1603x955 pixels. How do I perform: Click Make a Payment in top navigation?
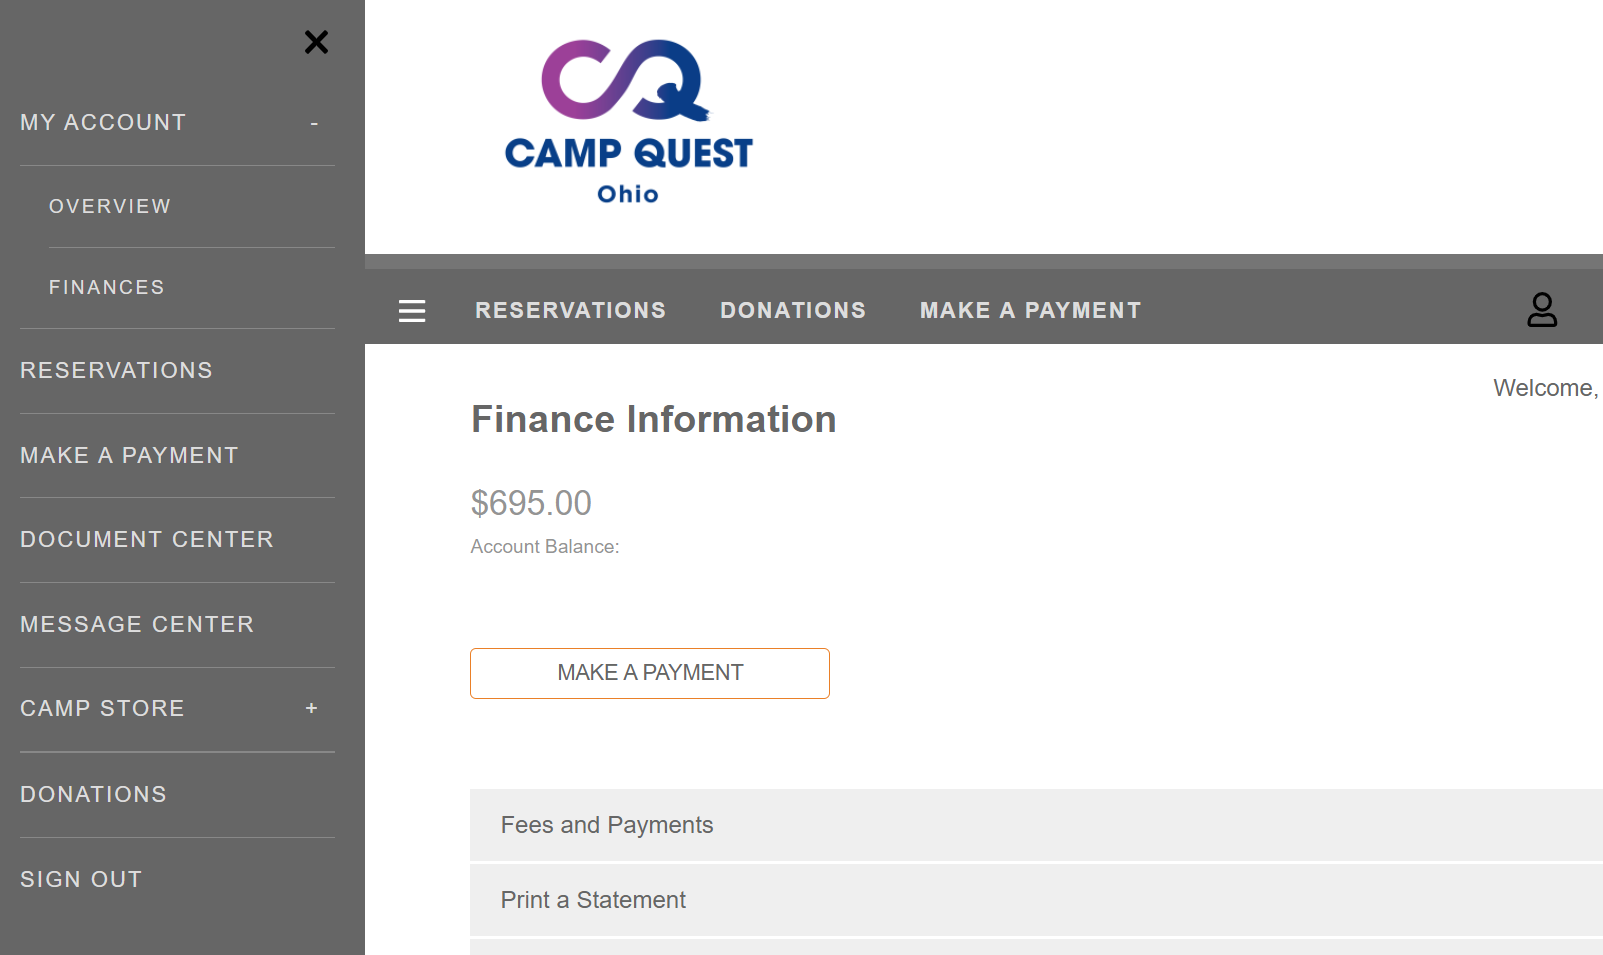(1031, 310)
